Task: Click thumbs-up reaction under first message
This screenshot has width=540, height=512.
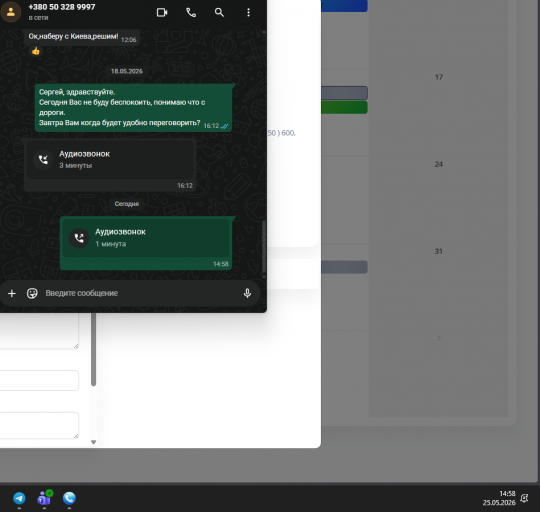Action: pos(35,51)
